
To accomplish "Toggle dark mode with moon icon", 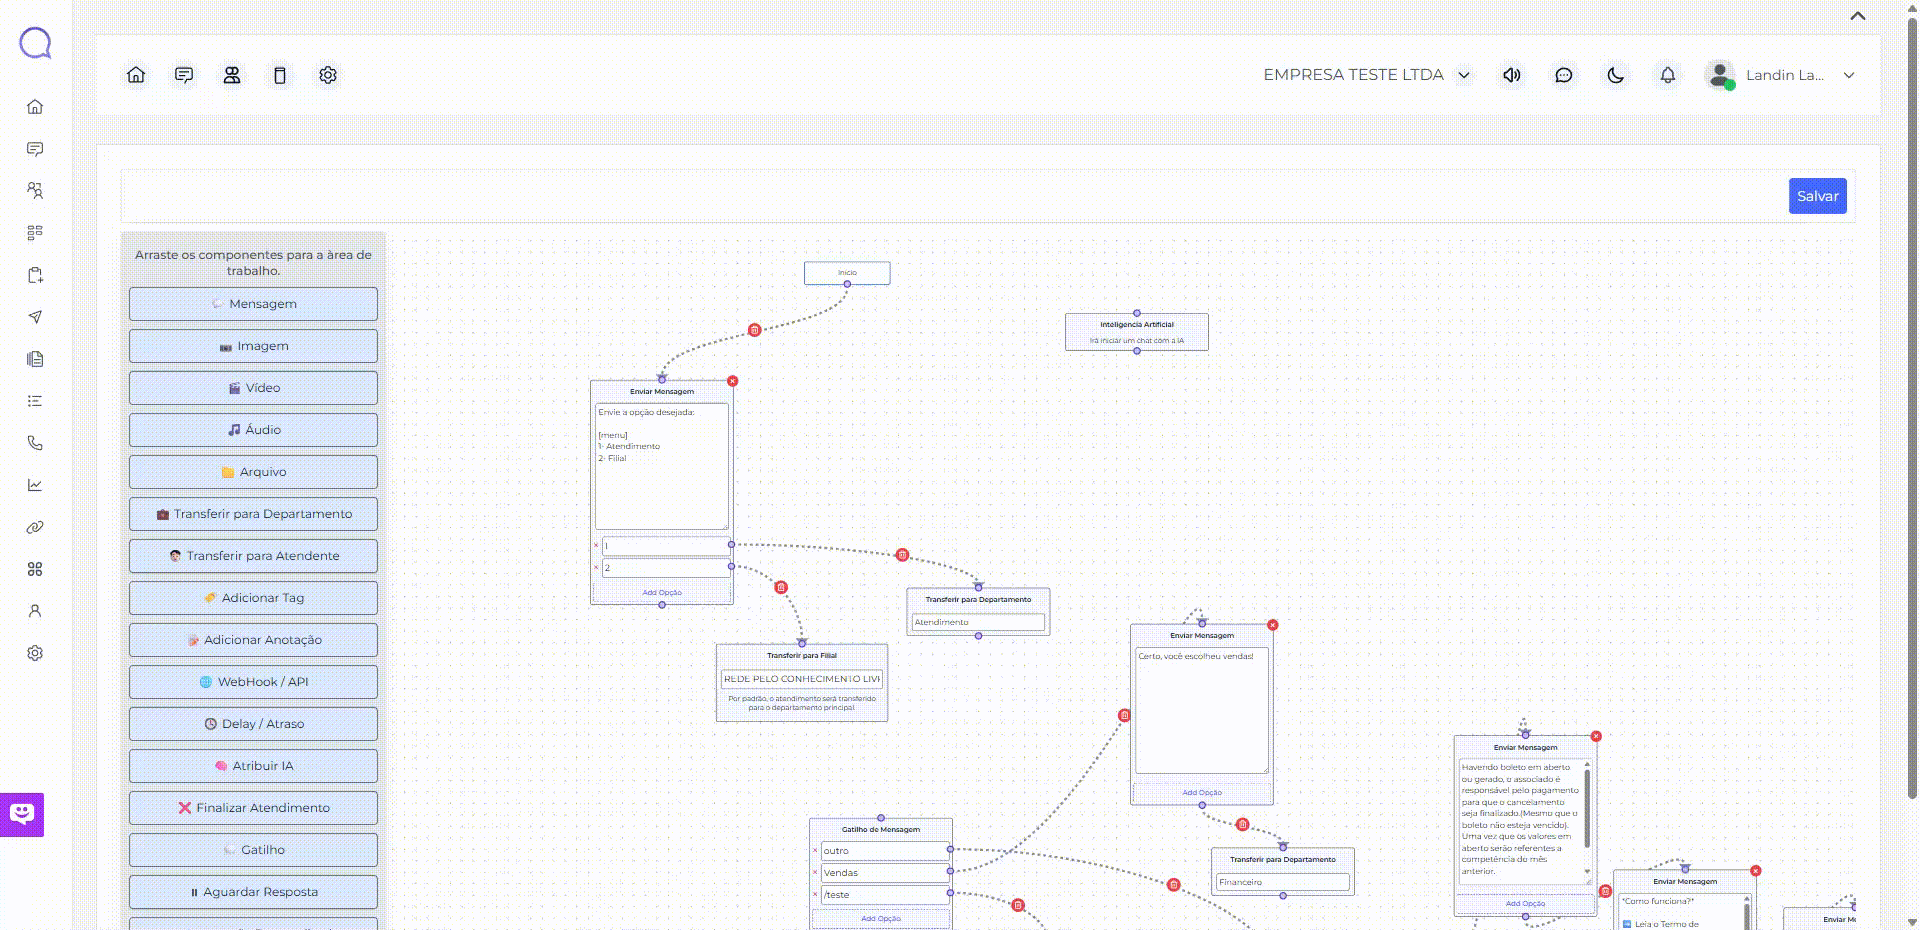I will pyautogui.click(x=1616, y=75).
